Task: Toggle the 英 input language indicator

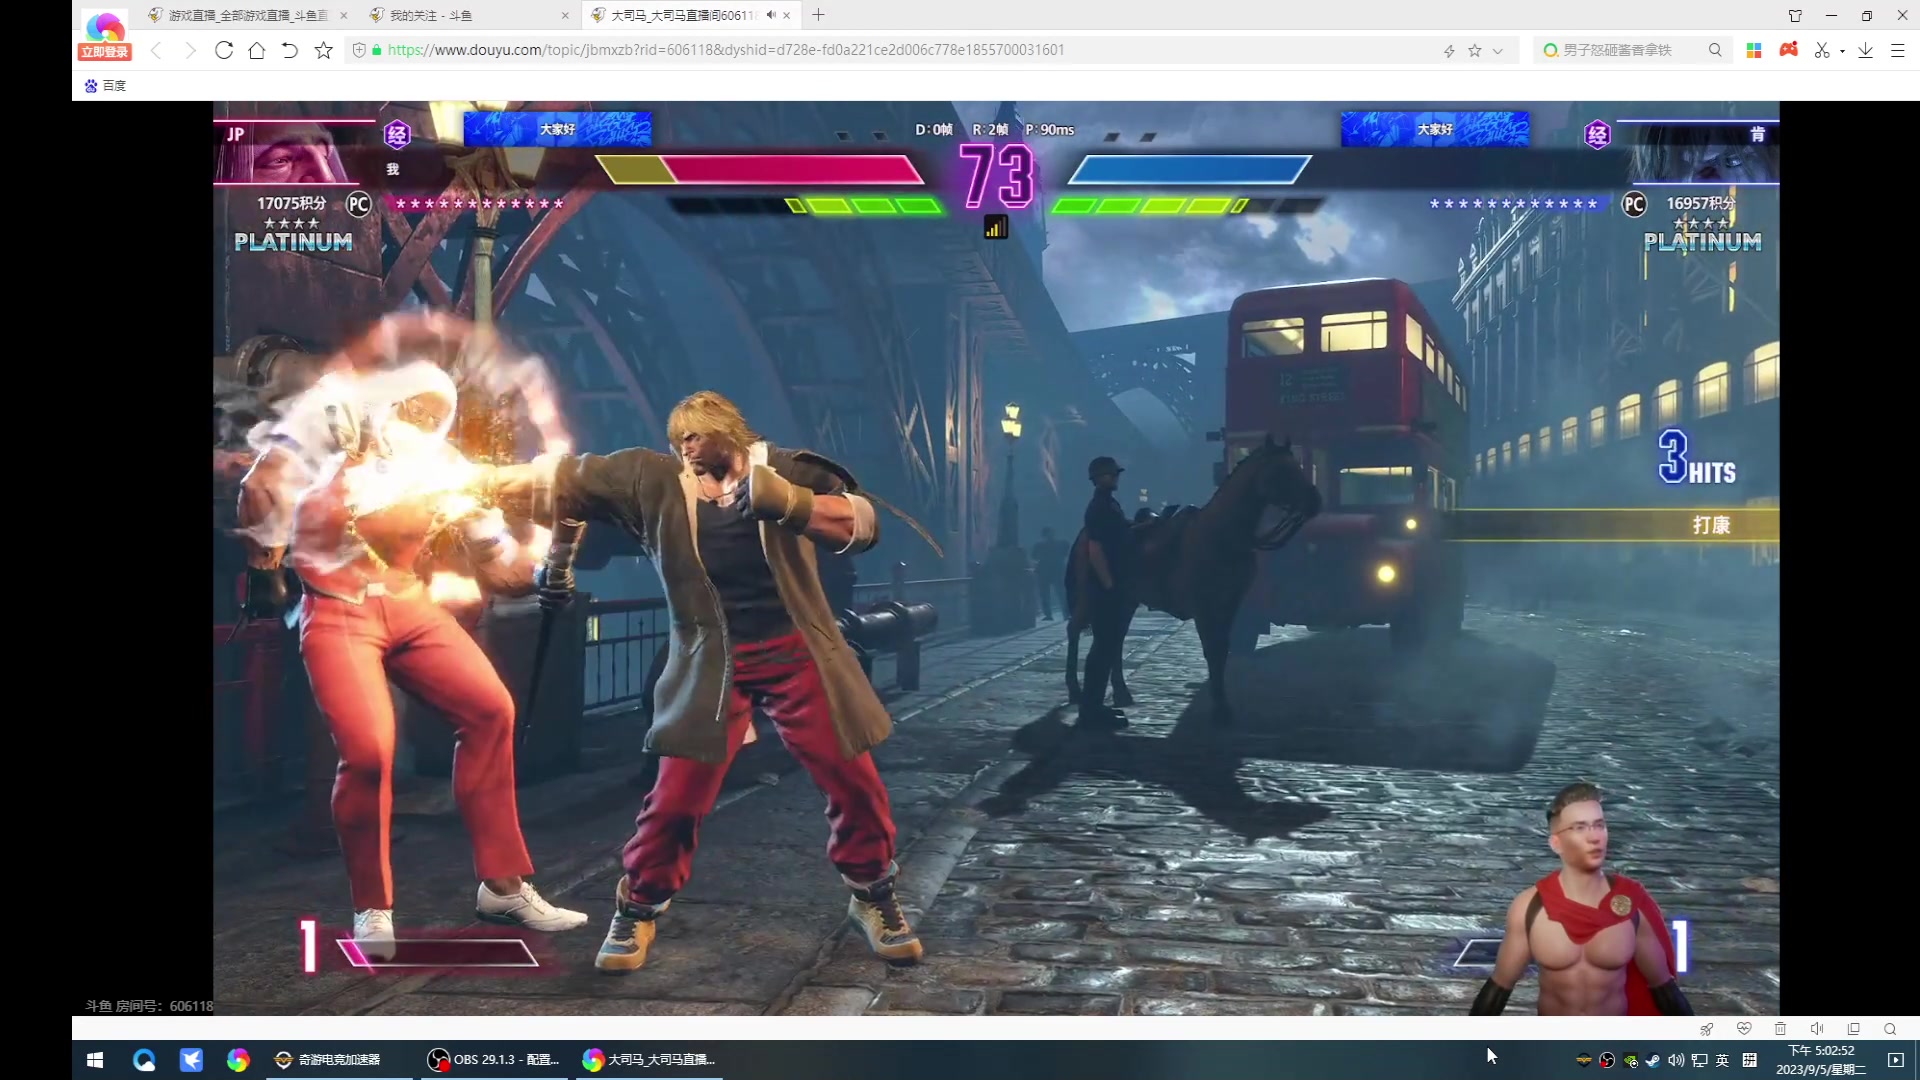Action: [1722, 1060]
